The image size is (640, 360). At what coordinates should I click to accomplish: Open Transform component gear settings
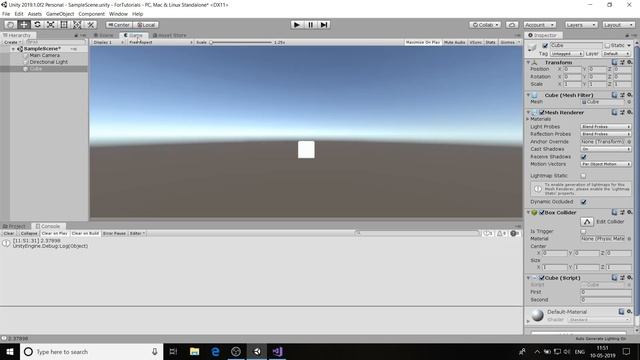(x=629, y=62)
